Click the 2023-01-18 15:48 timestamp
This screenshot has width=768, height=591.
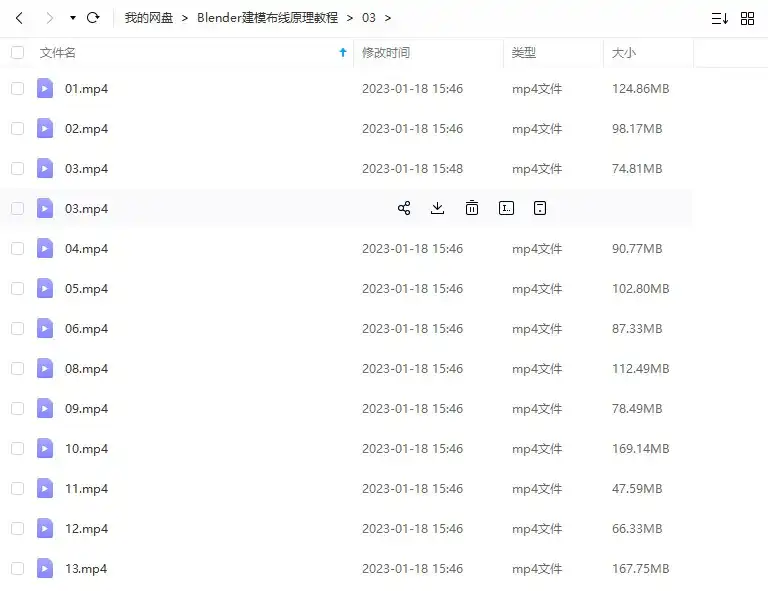tap(412, 168)
